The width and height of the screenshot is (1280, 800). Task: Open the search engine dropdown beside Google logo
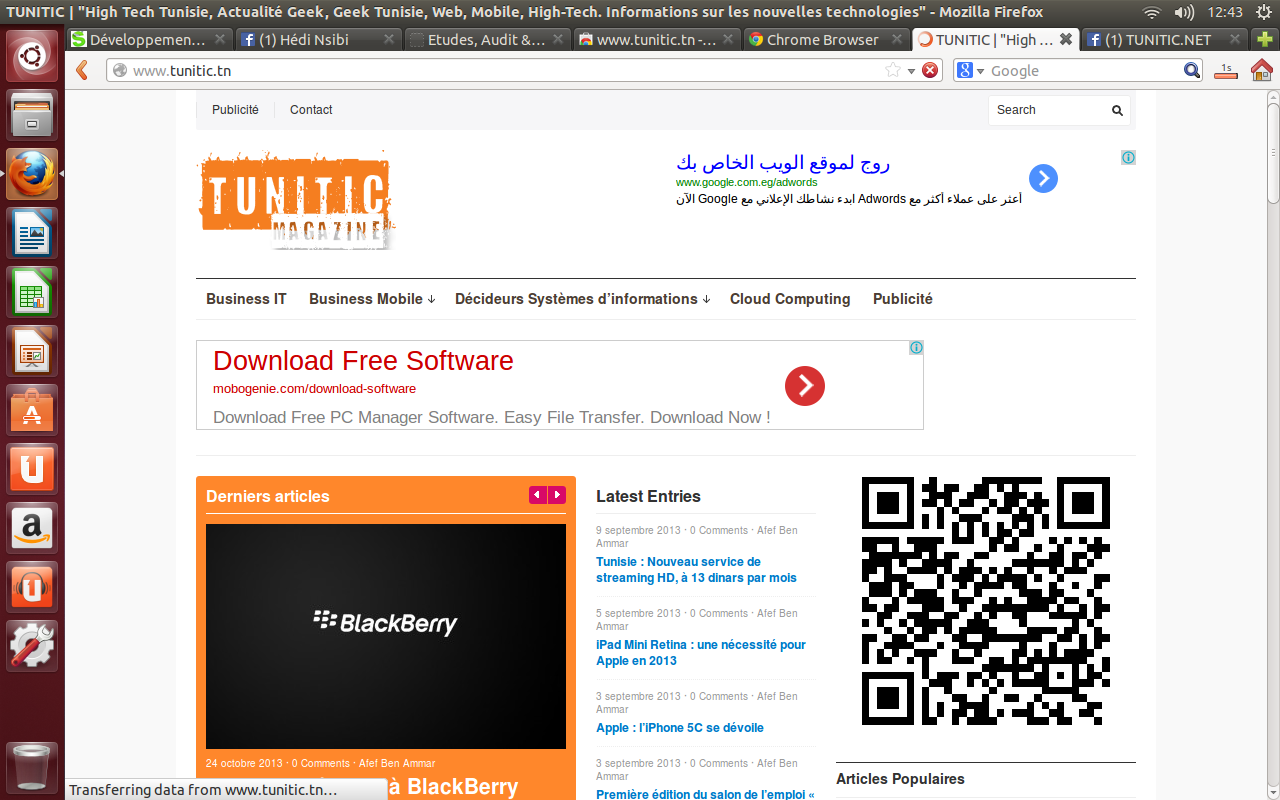point(978,70)
